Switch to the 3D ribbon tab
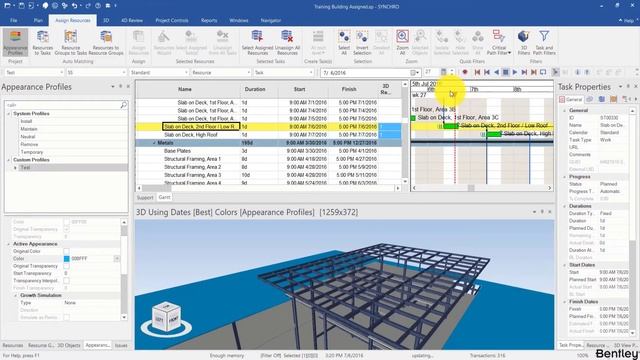The image size is (640, 360). click(106, 20)
